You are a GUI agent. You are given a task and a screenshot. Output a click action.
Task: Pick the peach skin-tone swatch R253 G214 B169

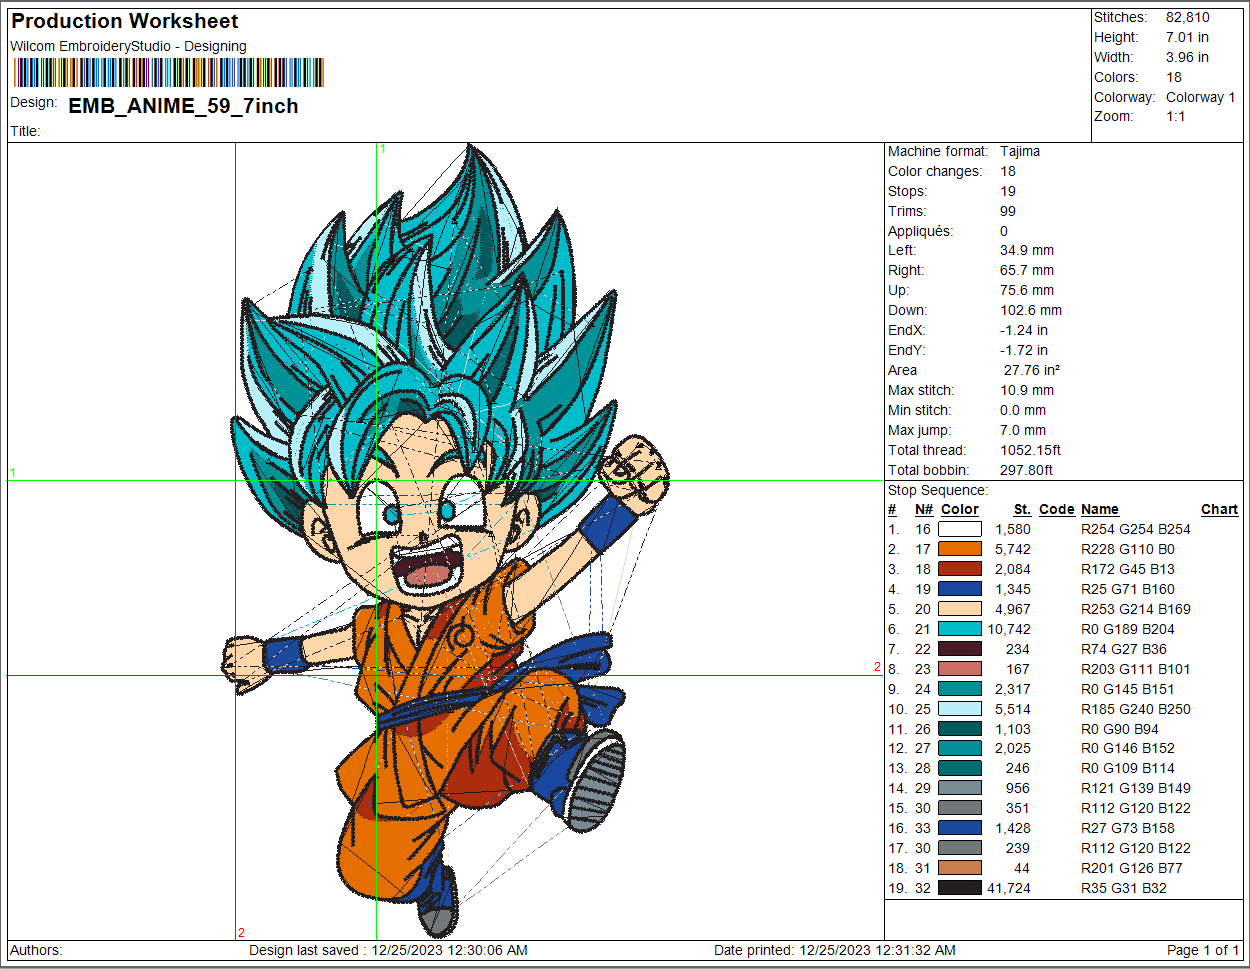coord(959,609)
